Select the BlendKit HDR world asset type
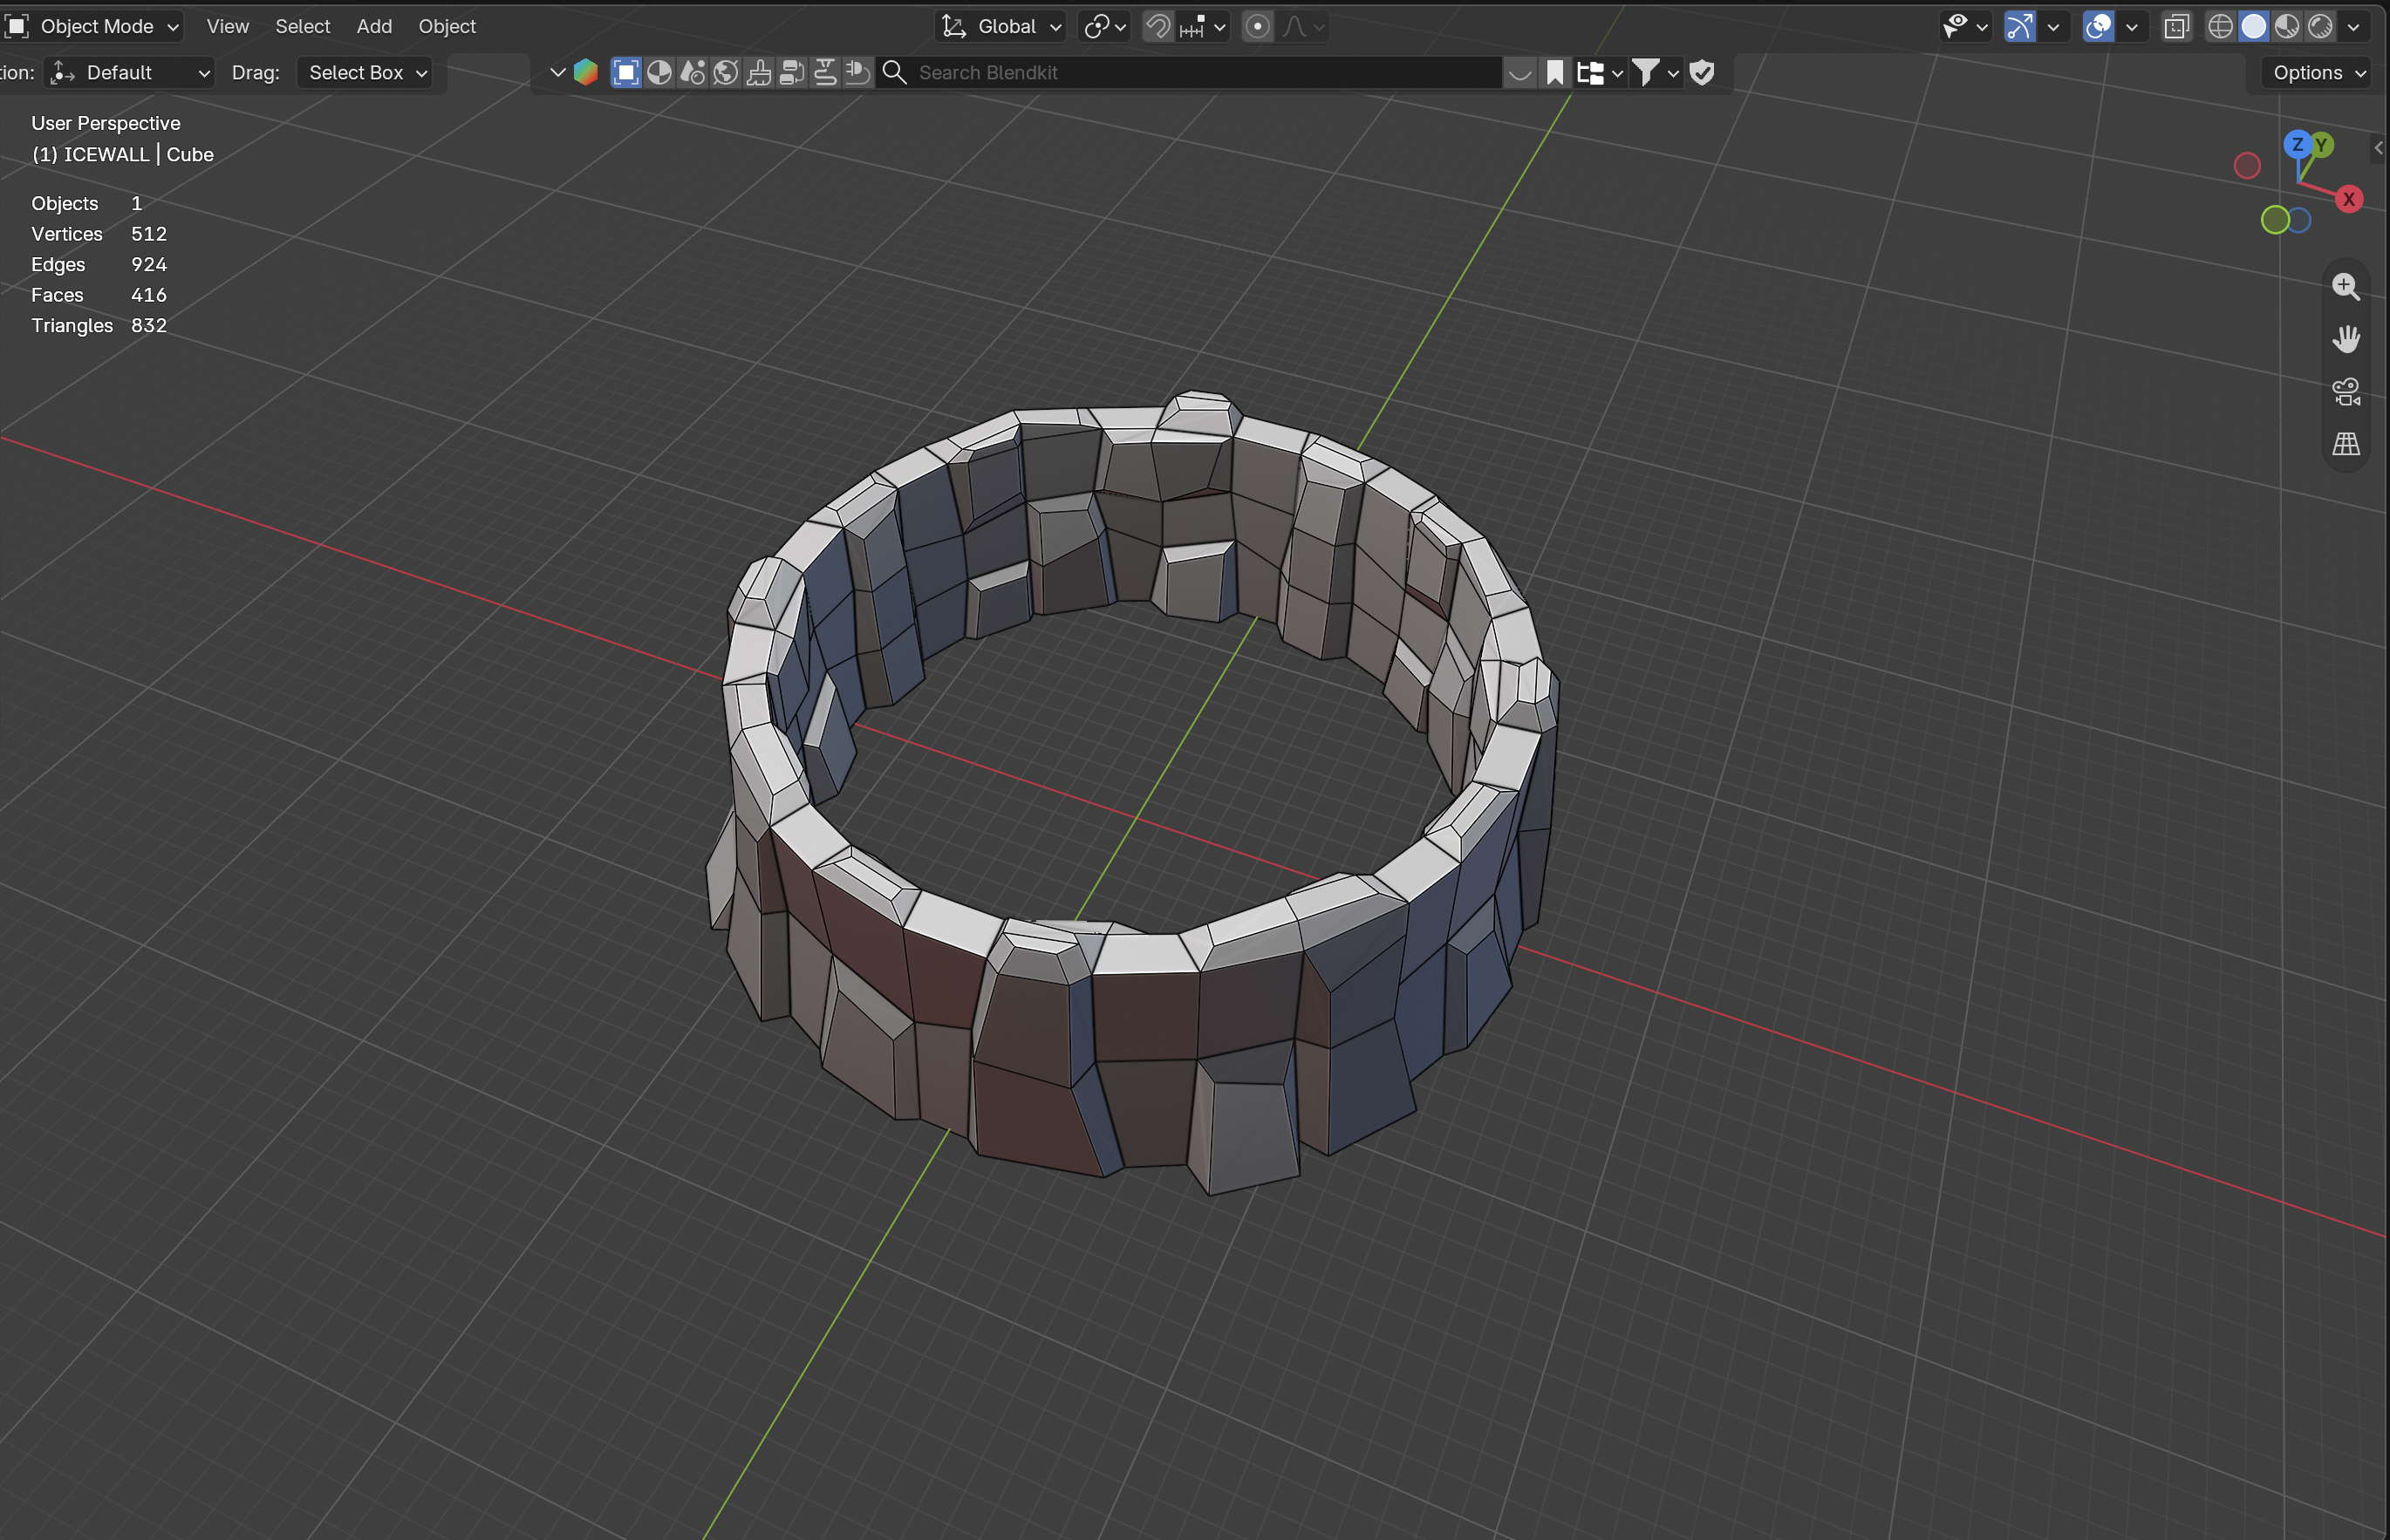2390x1540 pixels. tap(726, 72)
